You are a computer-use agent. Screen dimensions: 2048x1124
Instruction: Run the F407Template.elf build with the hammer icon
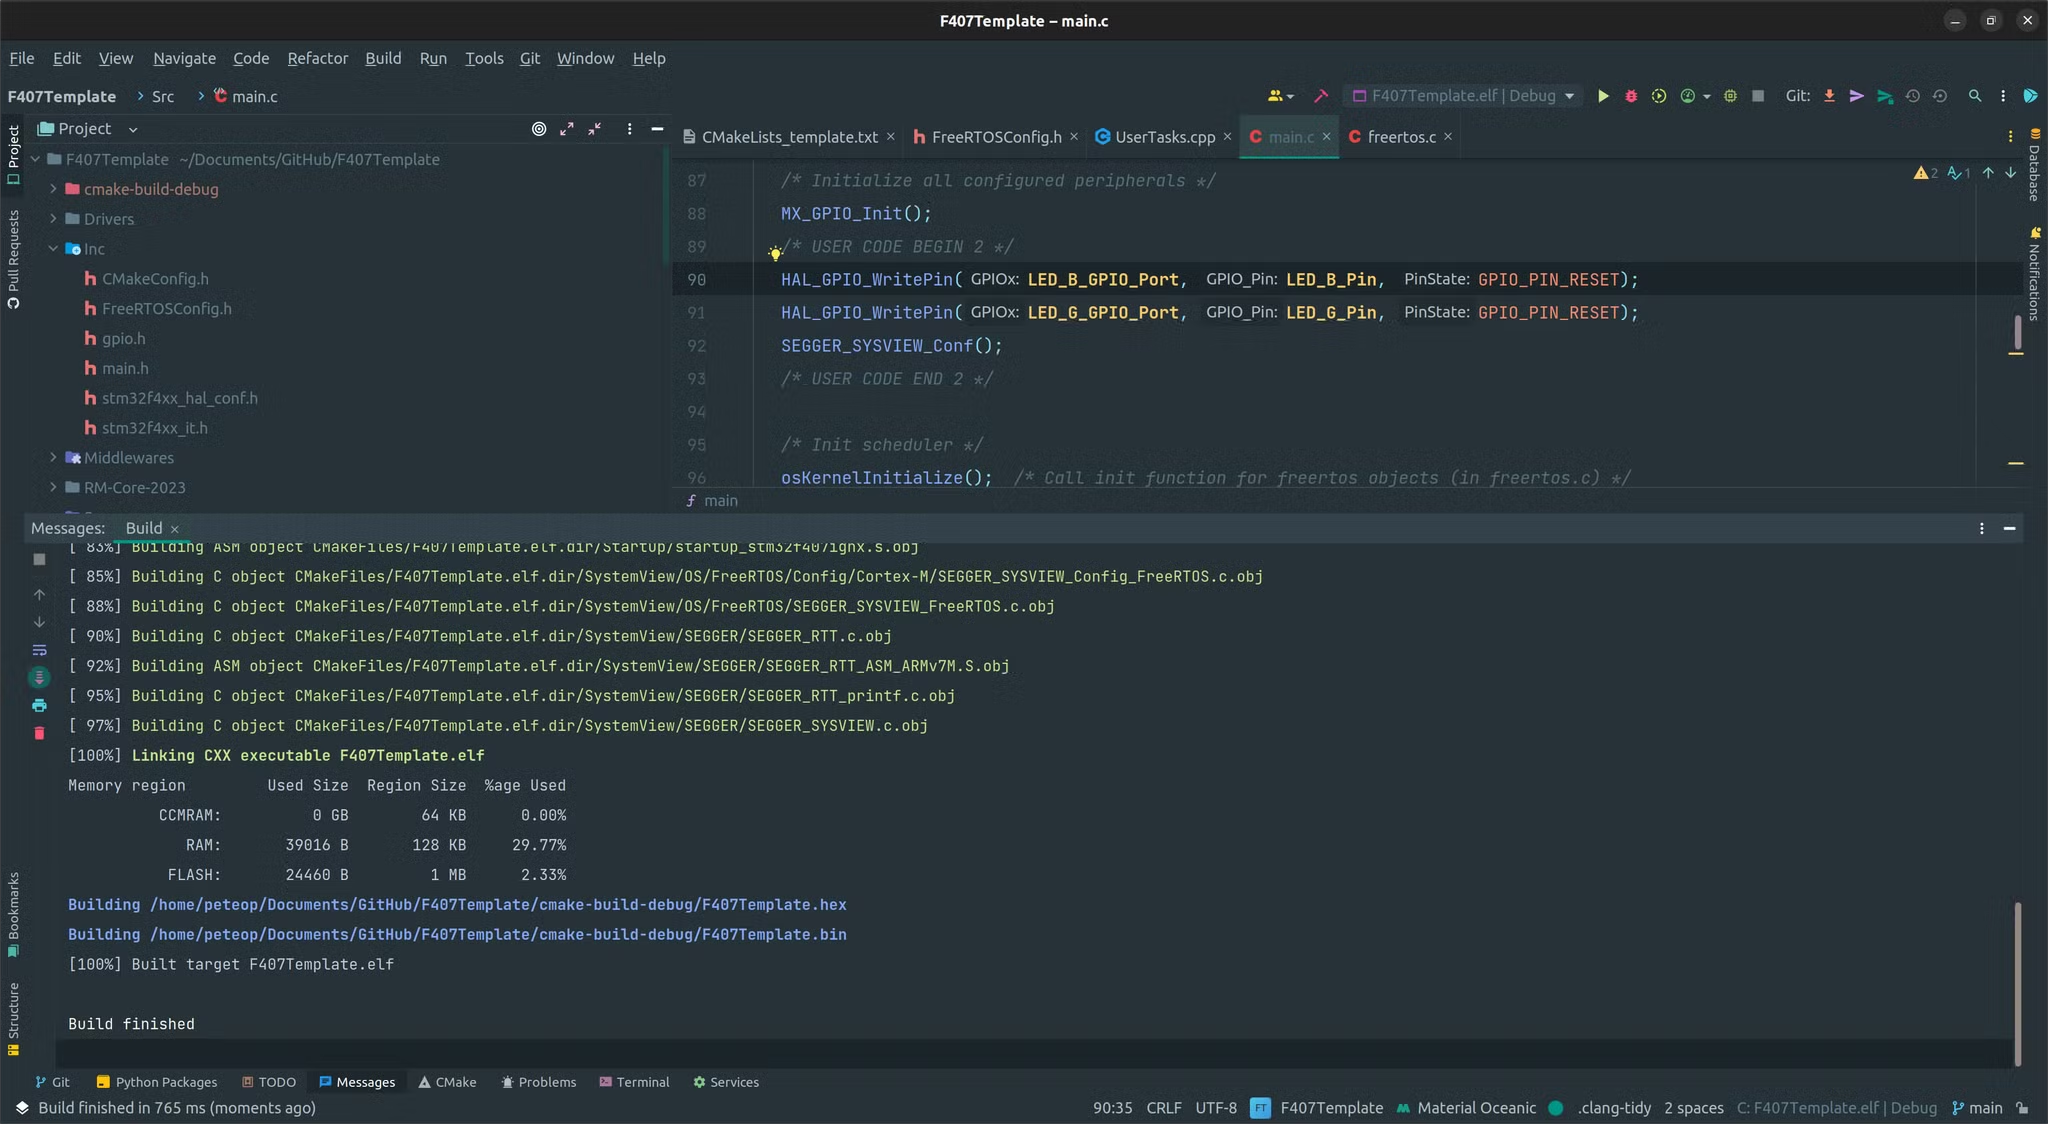pos(1321,95)
